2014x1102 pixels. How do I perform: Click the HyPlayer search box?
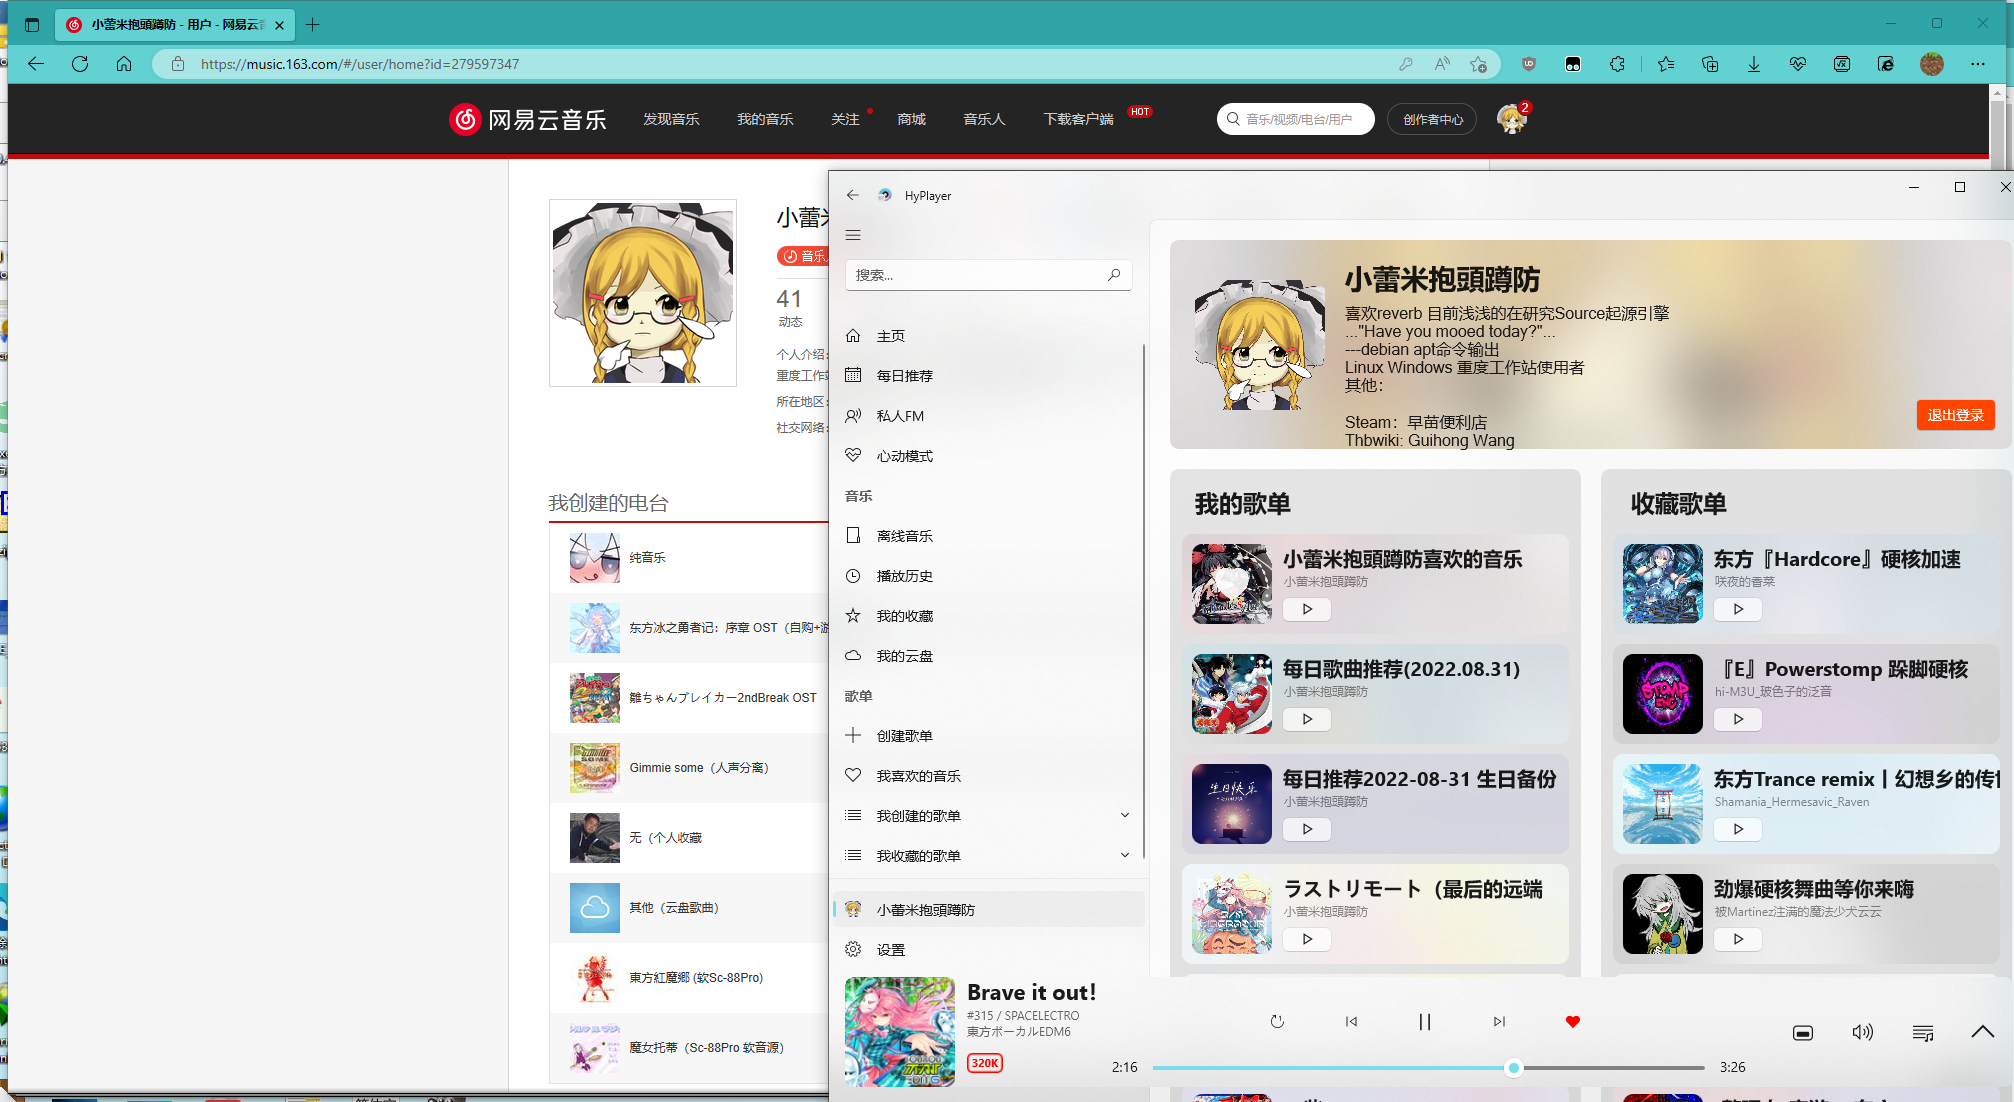pyautogui.click(x=975, y=275)
